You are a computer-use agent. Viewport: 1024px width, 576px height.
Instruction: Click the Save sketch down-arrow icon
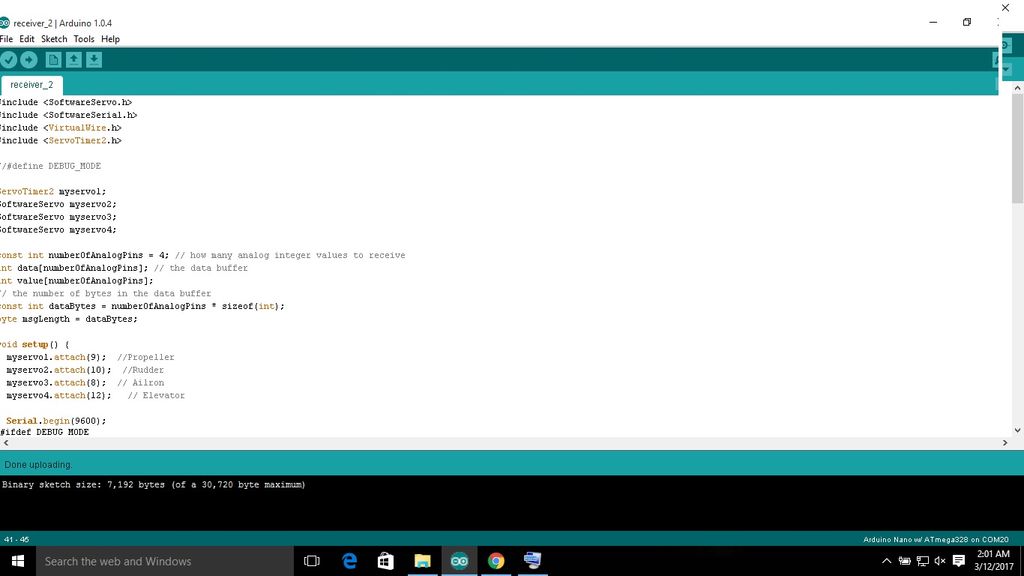pyautogui.click(x=94, y=60)
